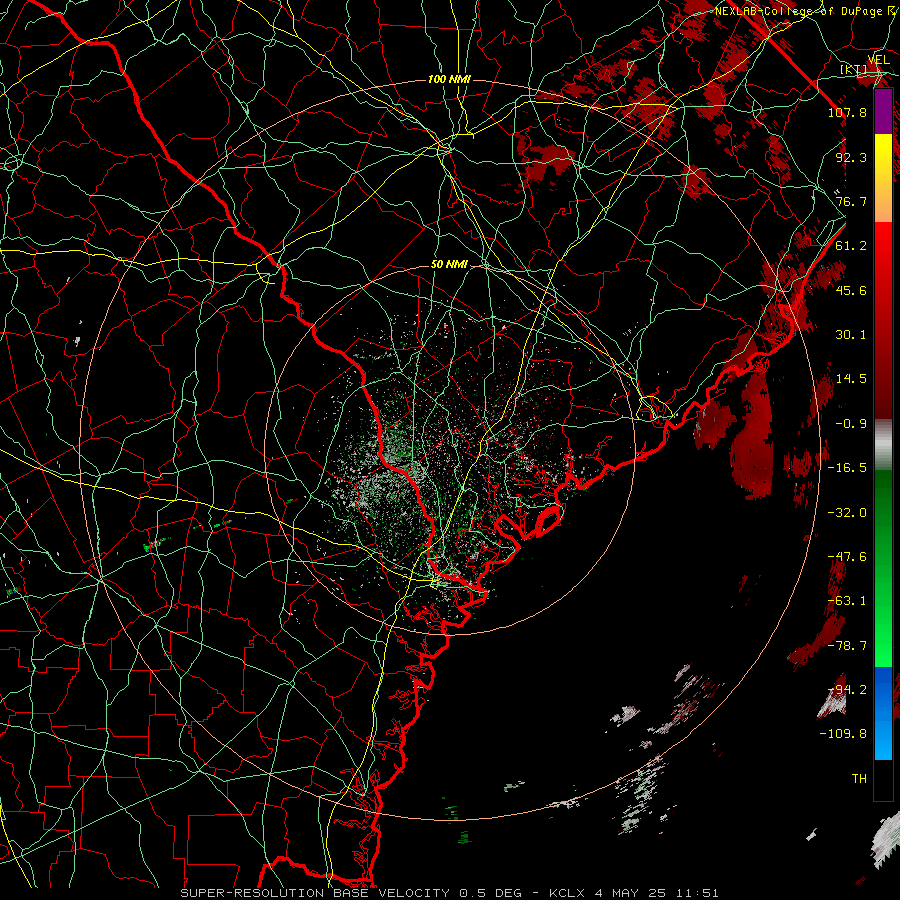900x900 pixels.
Task: Click the 92.3 velocity scale value
Action: pyautogui.click(x=851, y=157)
